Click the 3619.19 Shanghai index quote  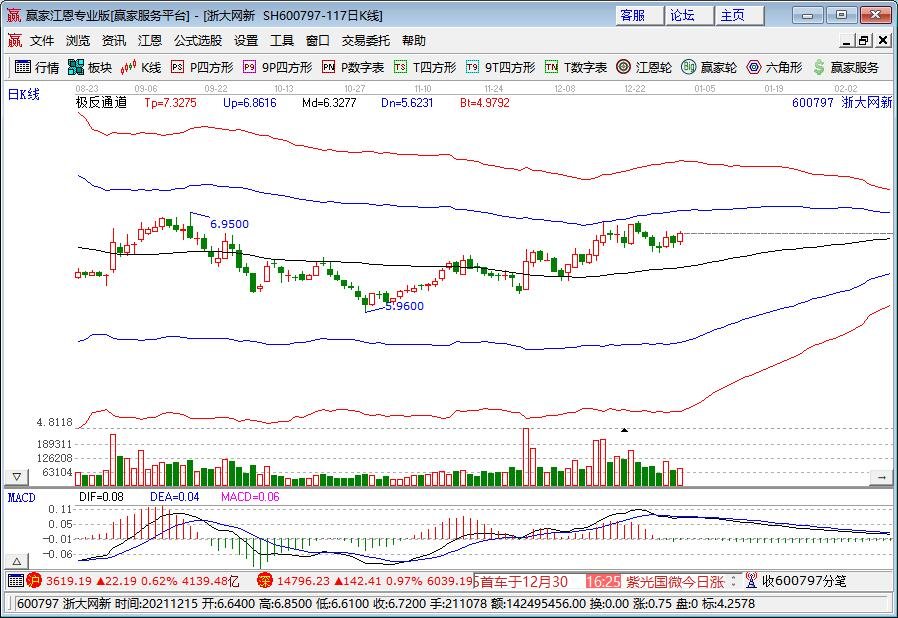pos(69,581)
